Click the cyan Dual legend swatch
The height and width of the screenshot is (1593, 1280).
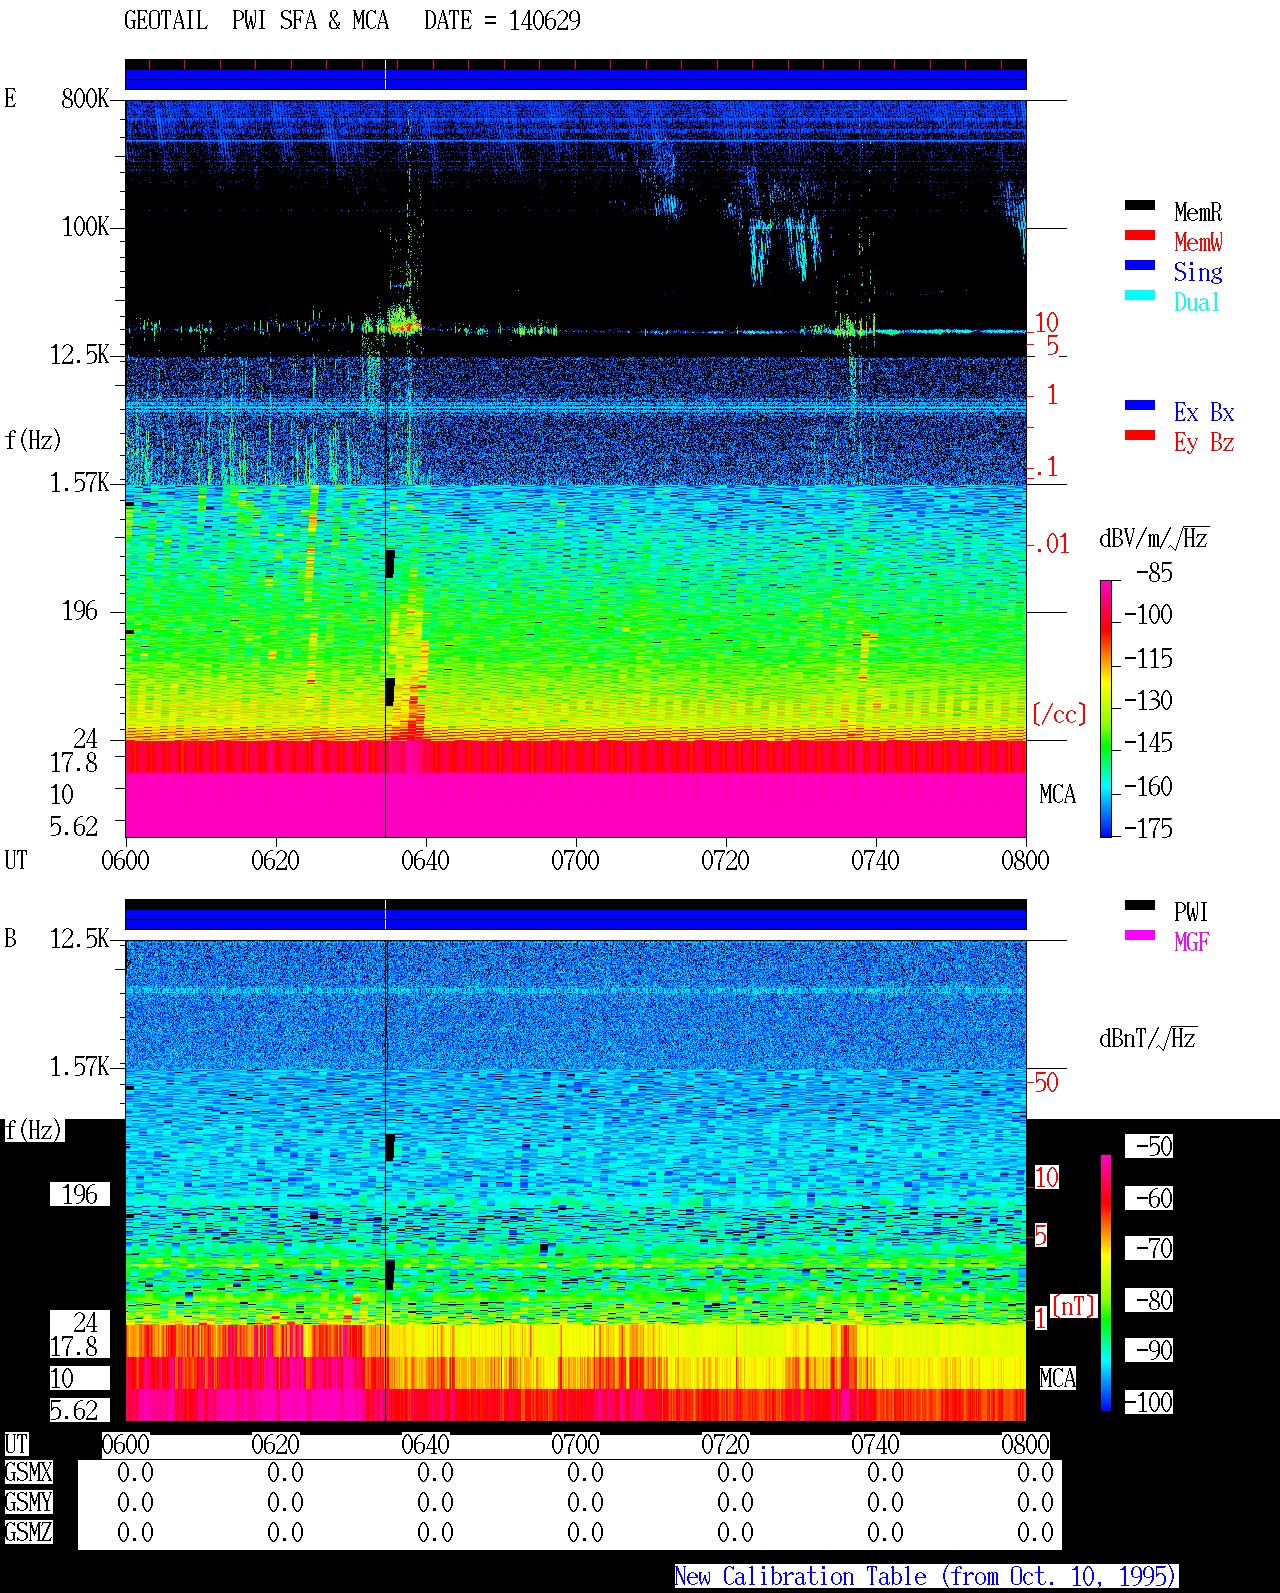[1139, 295]
